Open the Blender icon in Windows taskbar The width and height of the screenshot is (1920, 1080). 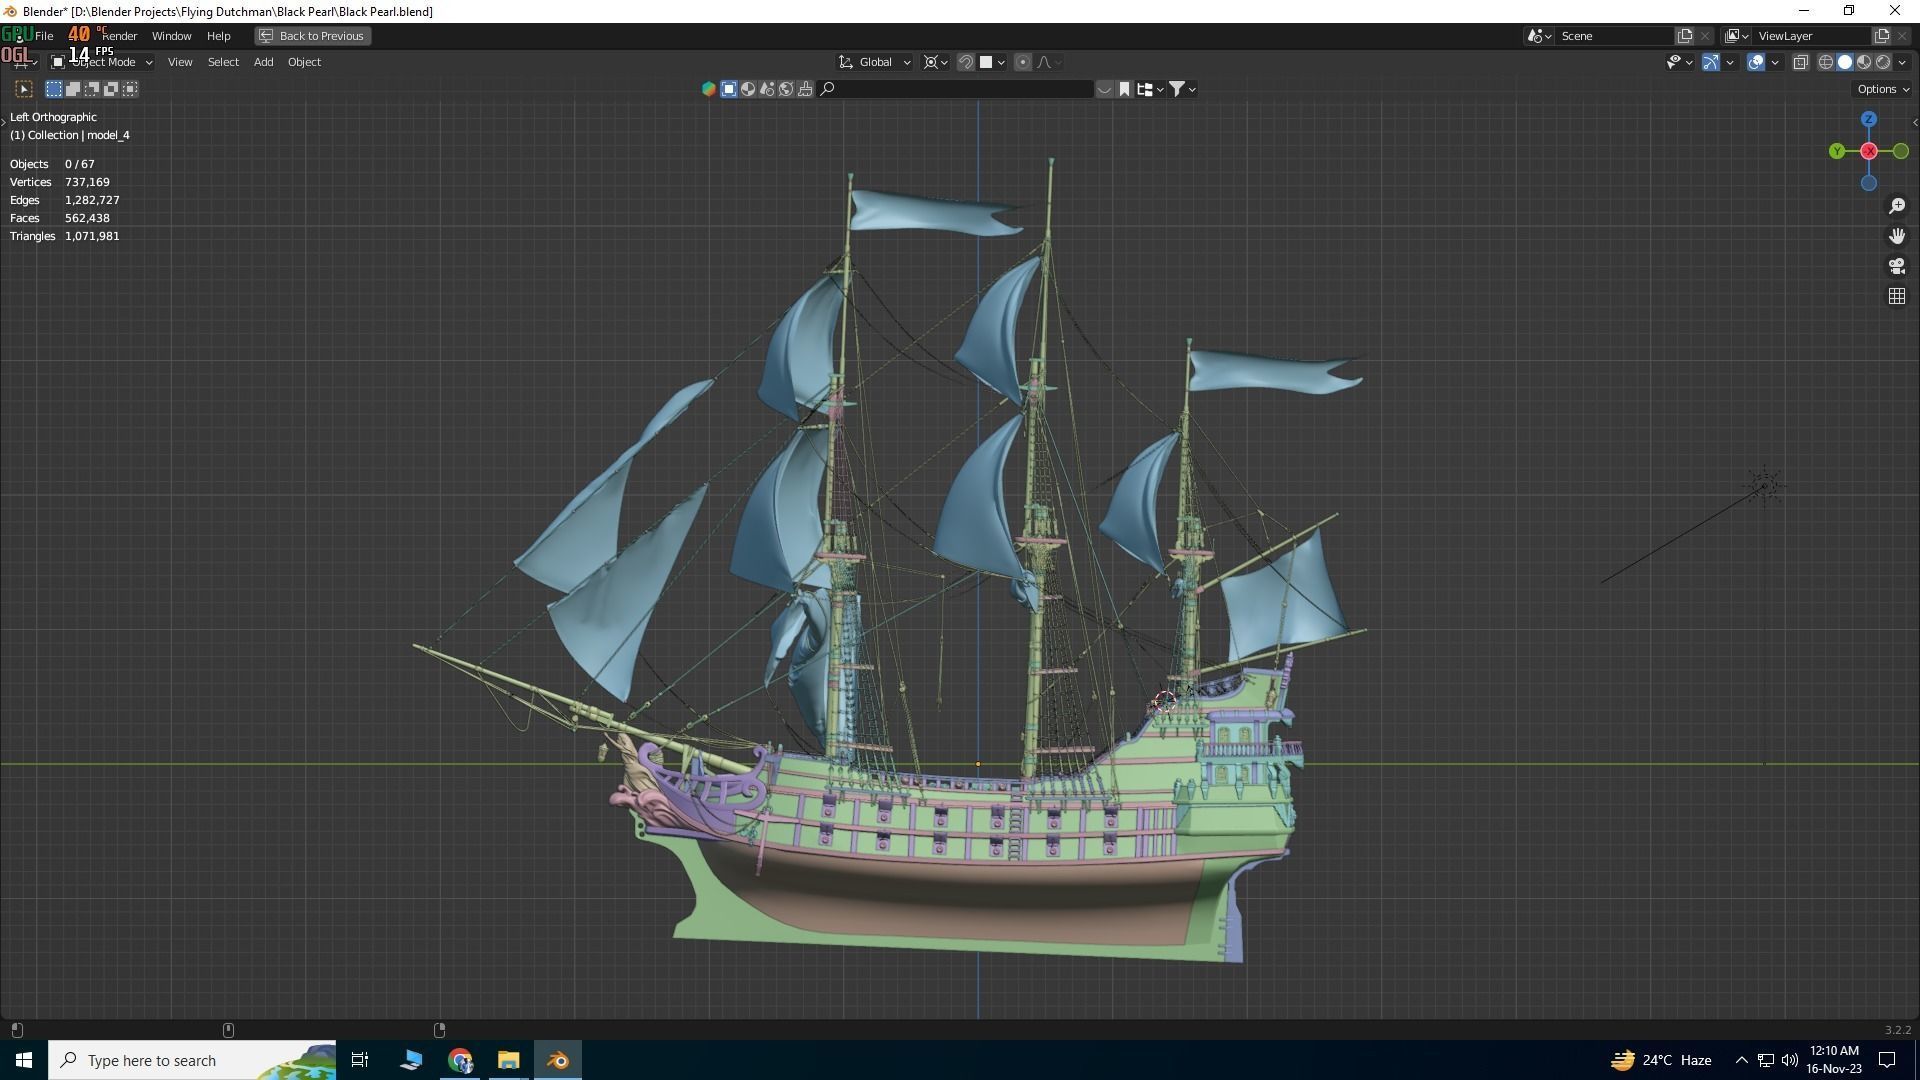(558, 1060)
